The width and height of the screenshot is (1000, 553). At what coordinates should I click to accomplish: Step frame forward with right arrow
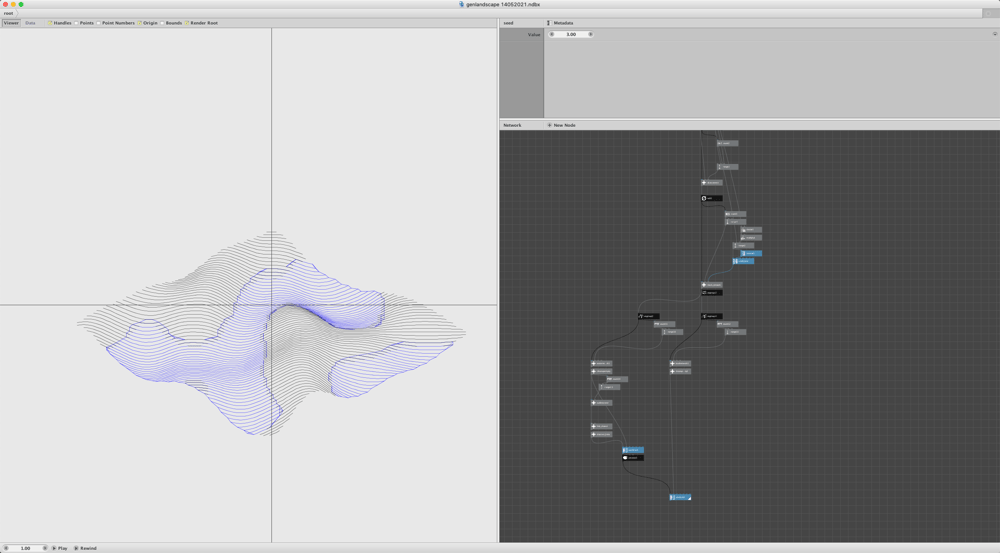tap(45, 548)
